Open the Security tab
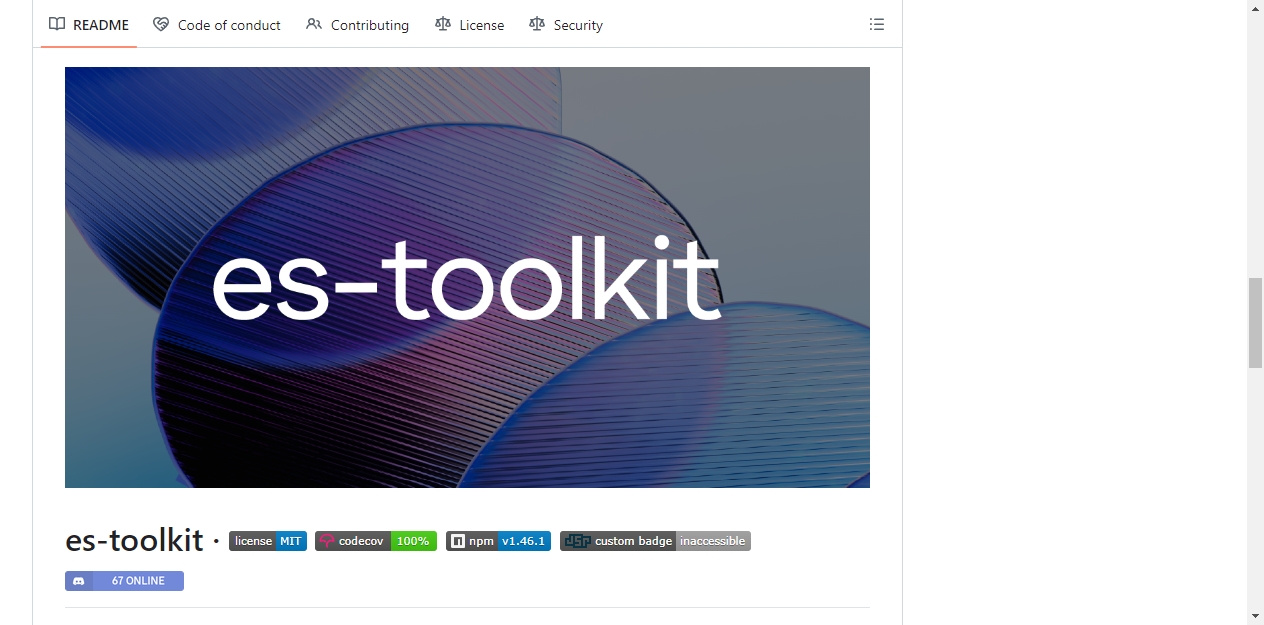 [x=566, y=25]
